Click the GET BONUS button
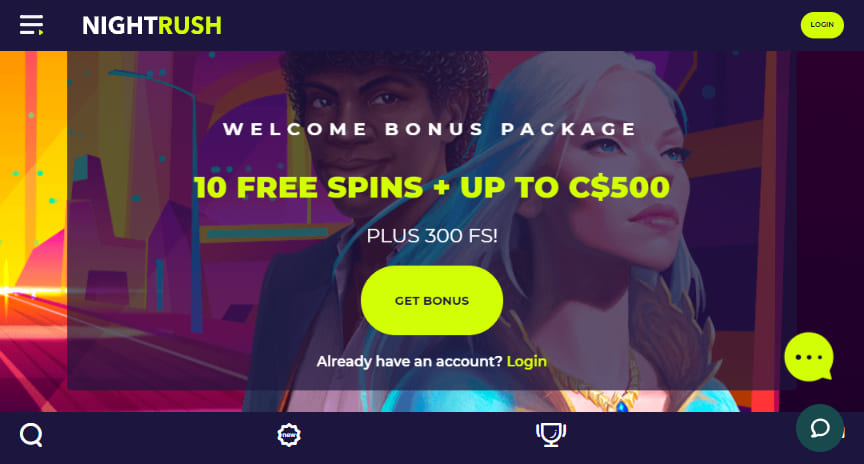Image resolution: width=864 pixels, height=464 pixels. tap(432, 300)
